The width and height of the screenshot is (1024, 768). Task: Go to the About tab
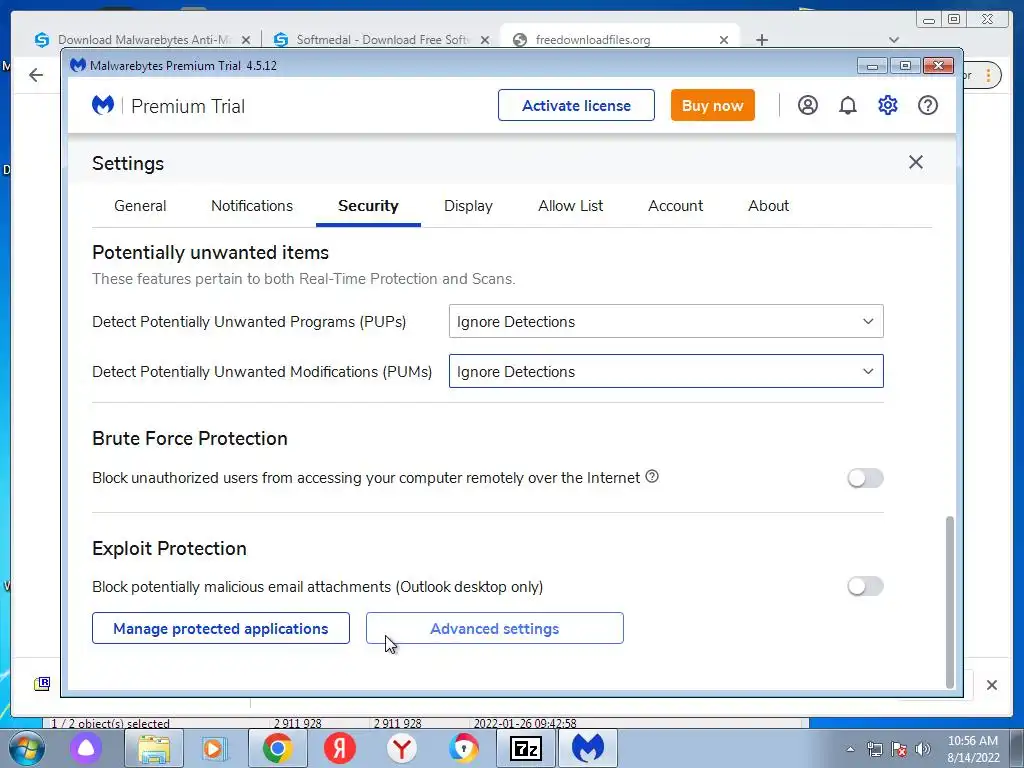(x=768, y=206)
